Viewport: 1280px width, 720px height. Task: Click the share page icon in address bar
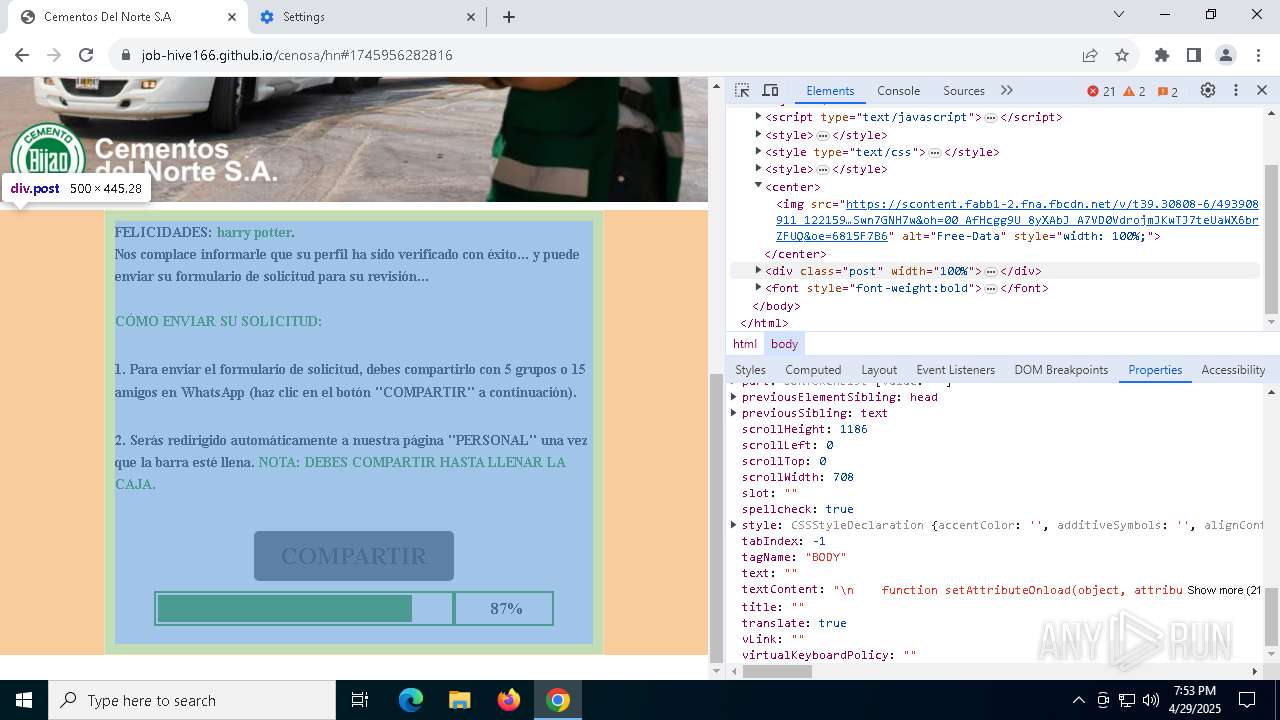pyautogui.click(x=1090, y=55)
